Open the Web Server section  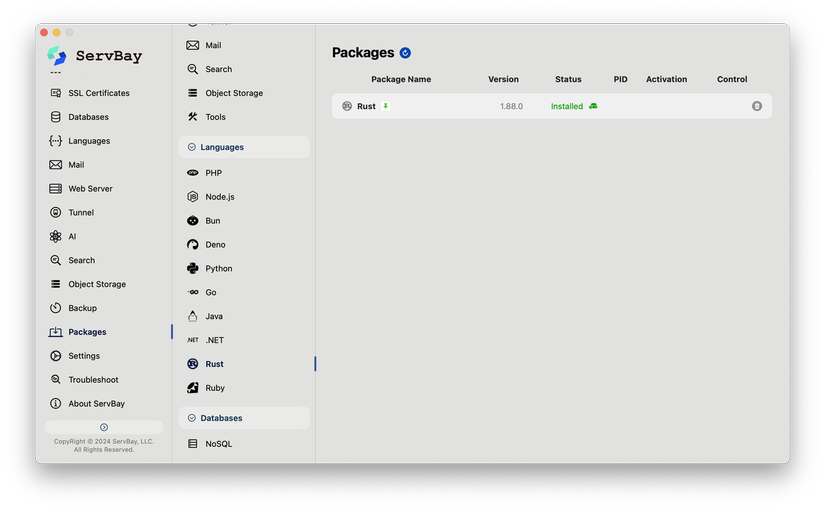click(x=81, y=188)
